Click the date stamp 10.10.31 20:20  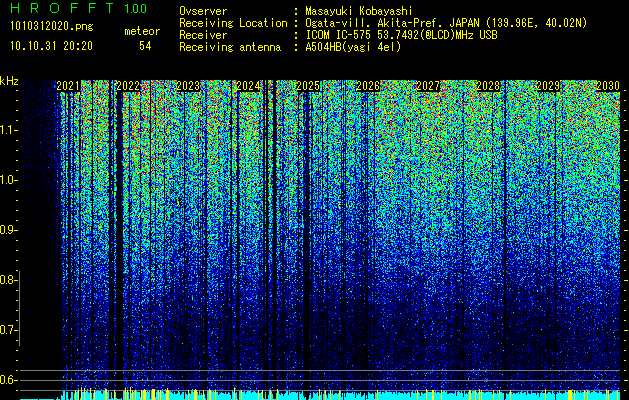coord(51,46)
